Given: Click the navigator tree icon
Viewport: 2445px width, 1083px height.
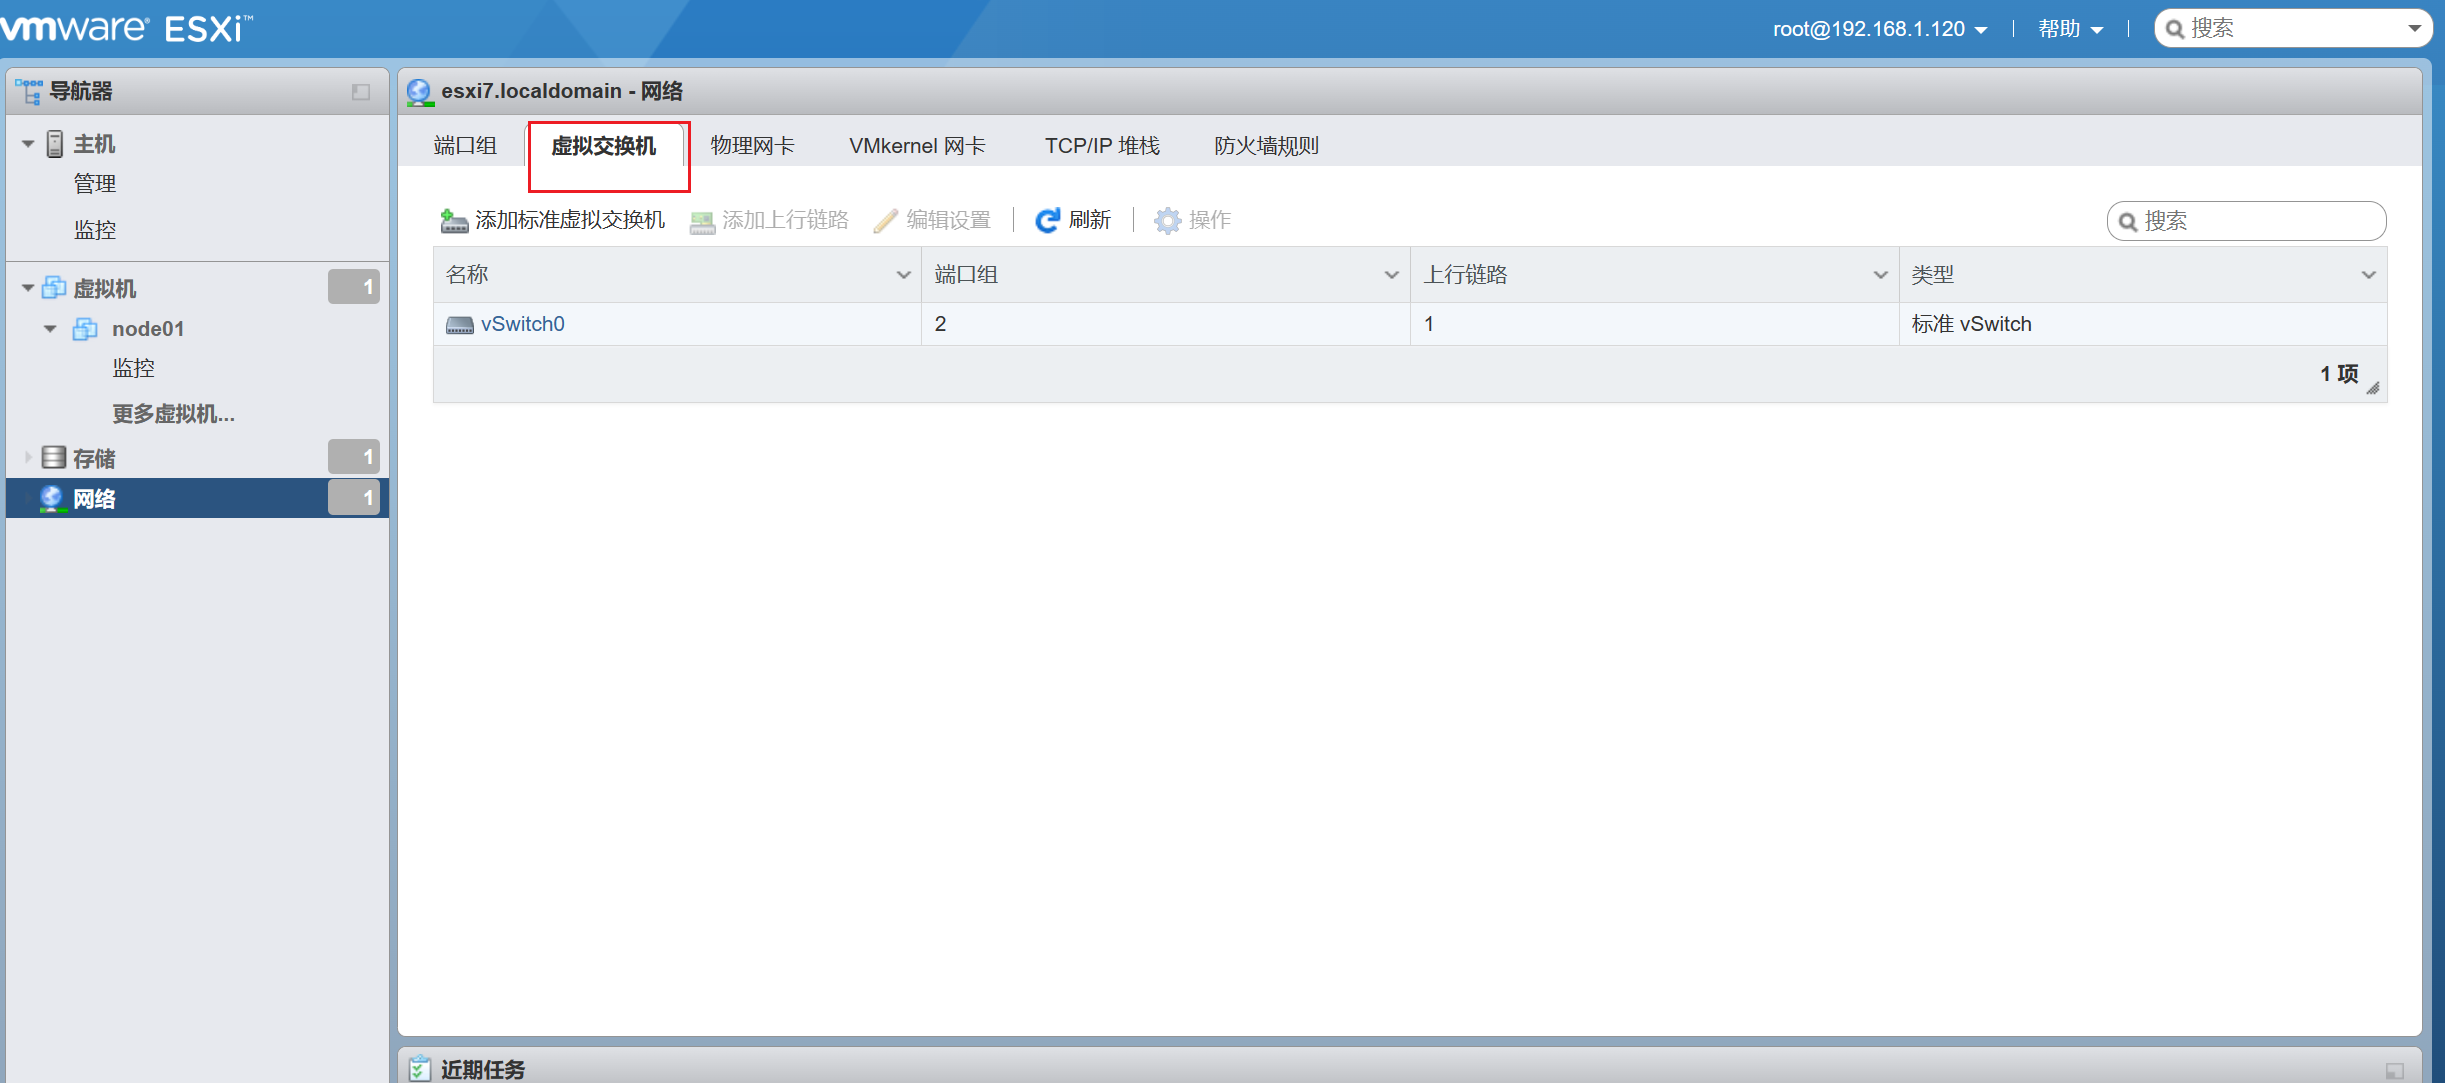Looking at the screenshot, I should point(29,91).
